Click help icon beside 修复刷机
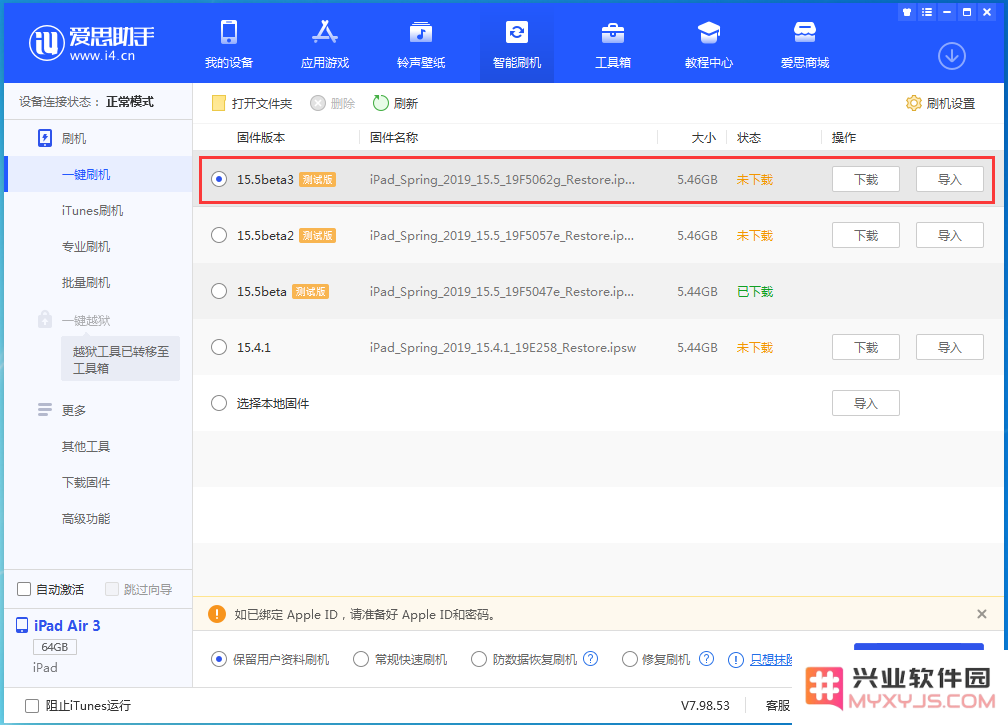 coord(706,659)
